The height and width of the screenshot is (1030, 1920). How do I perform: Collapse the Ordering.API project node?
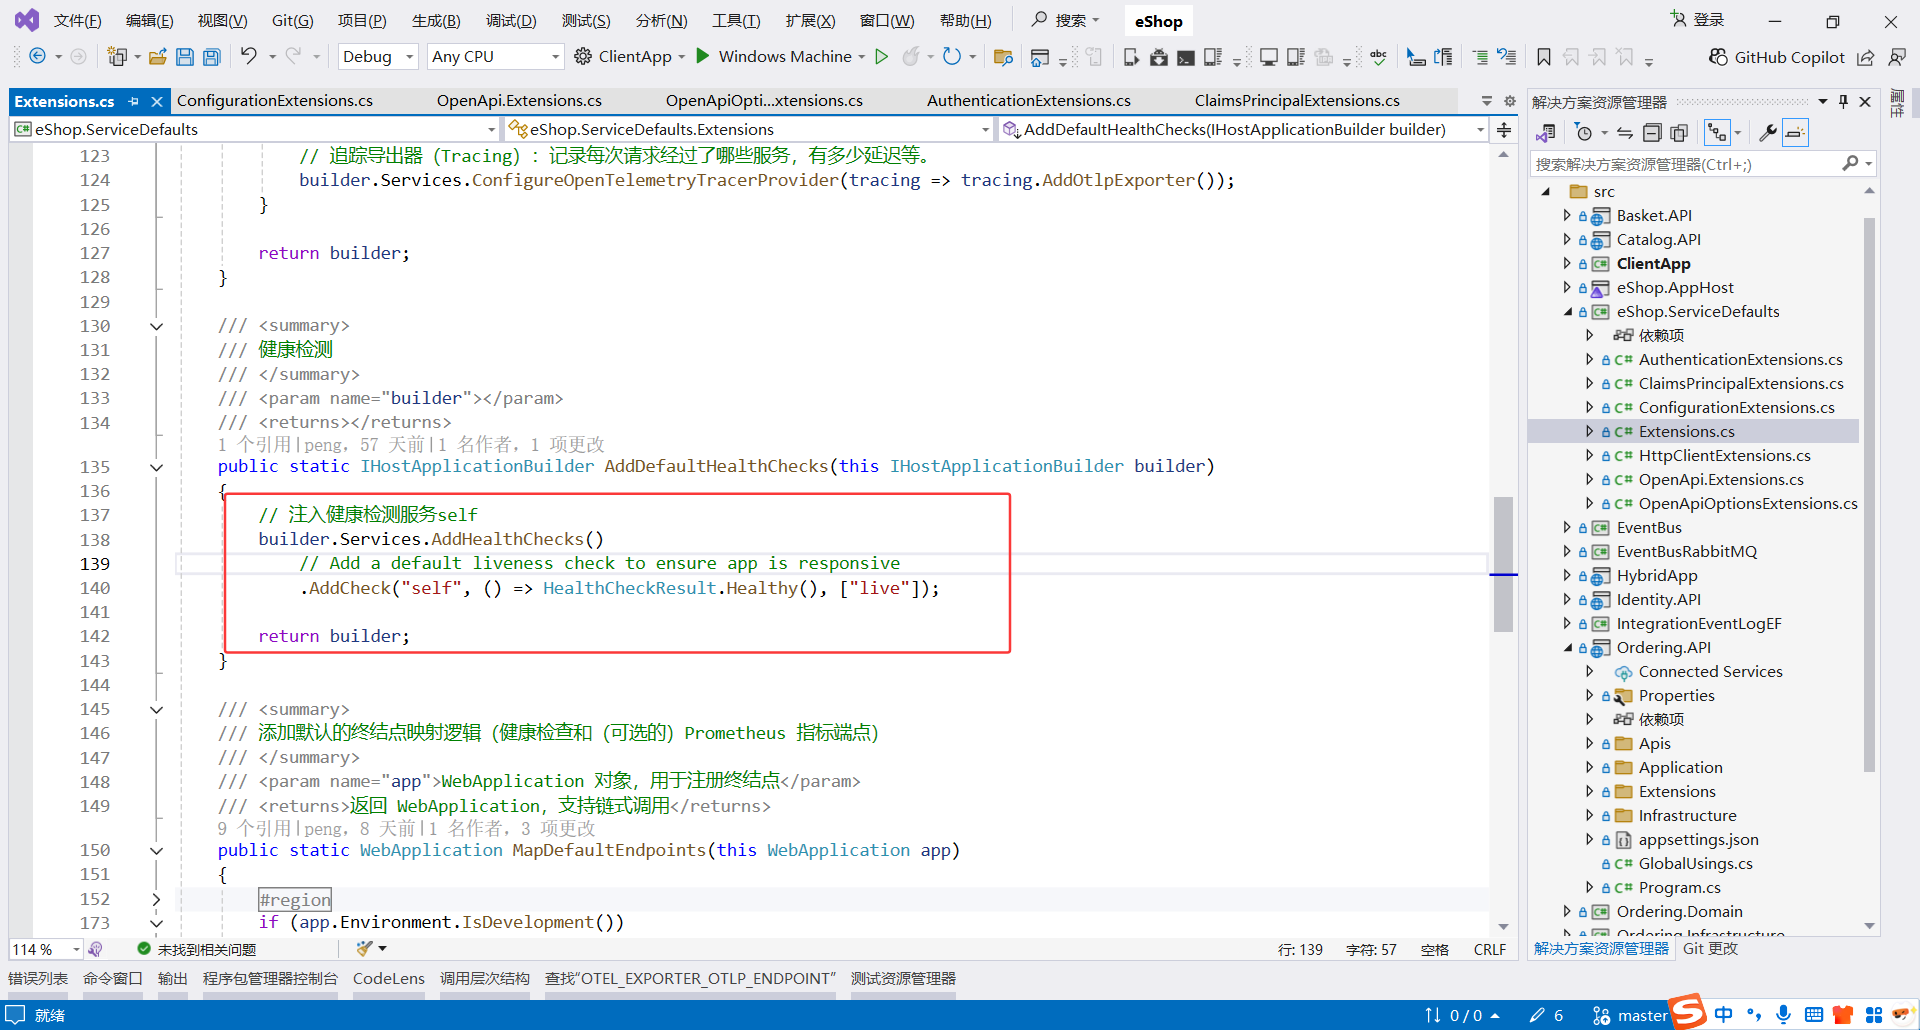[x=1567, y=648]
